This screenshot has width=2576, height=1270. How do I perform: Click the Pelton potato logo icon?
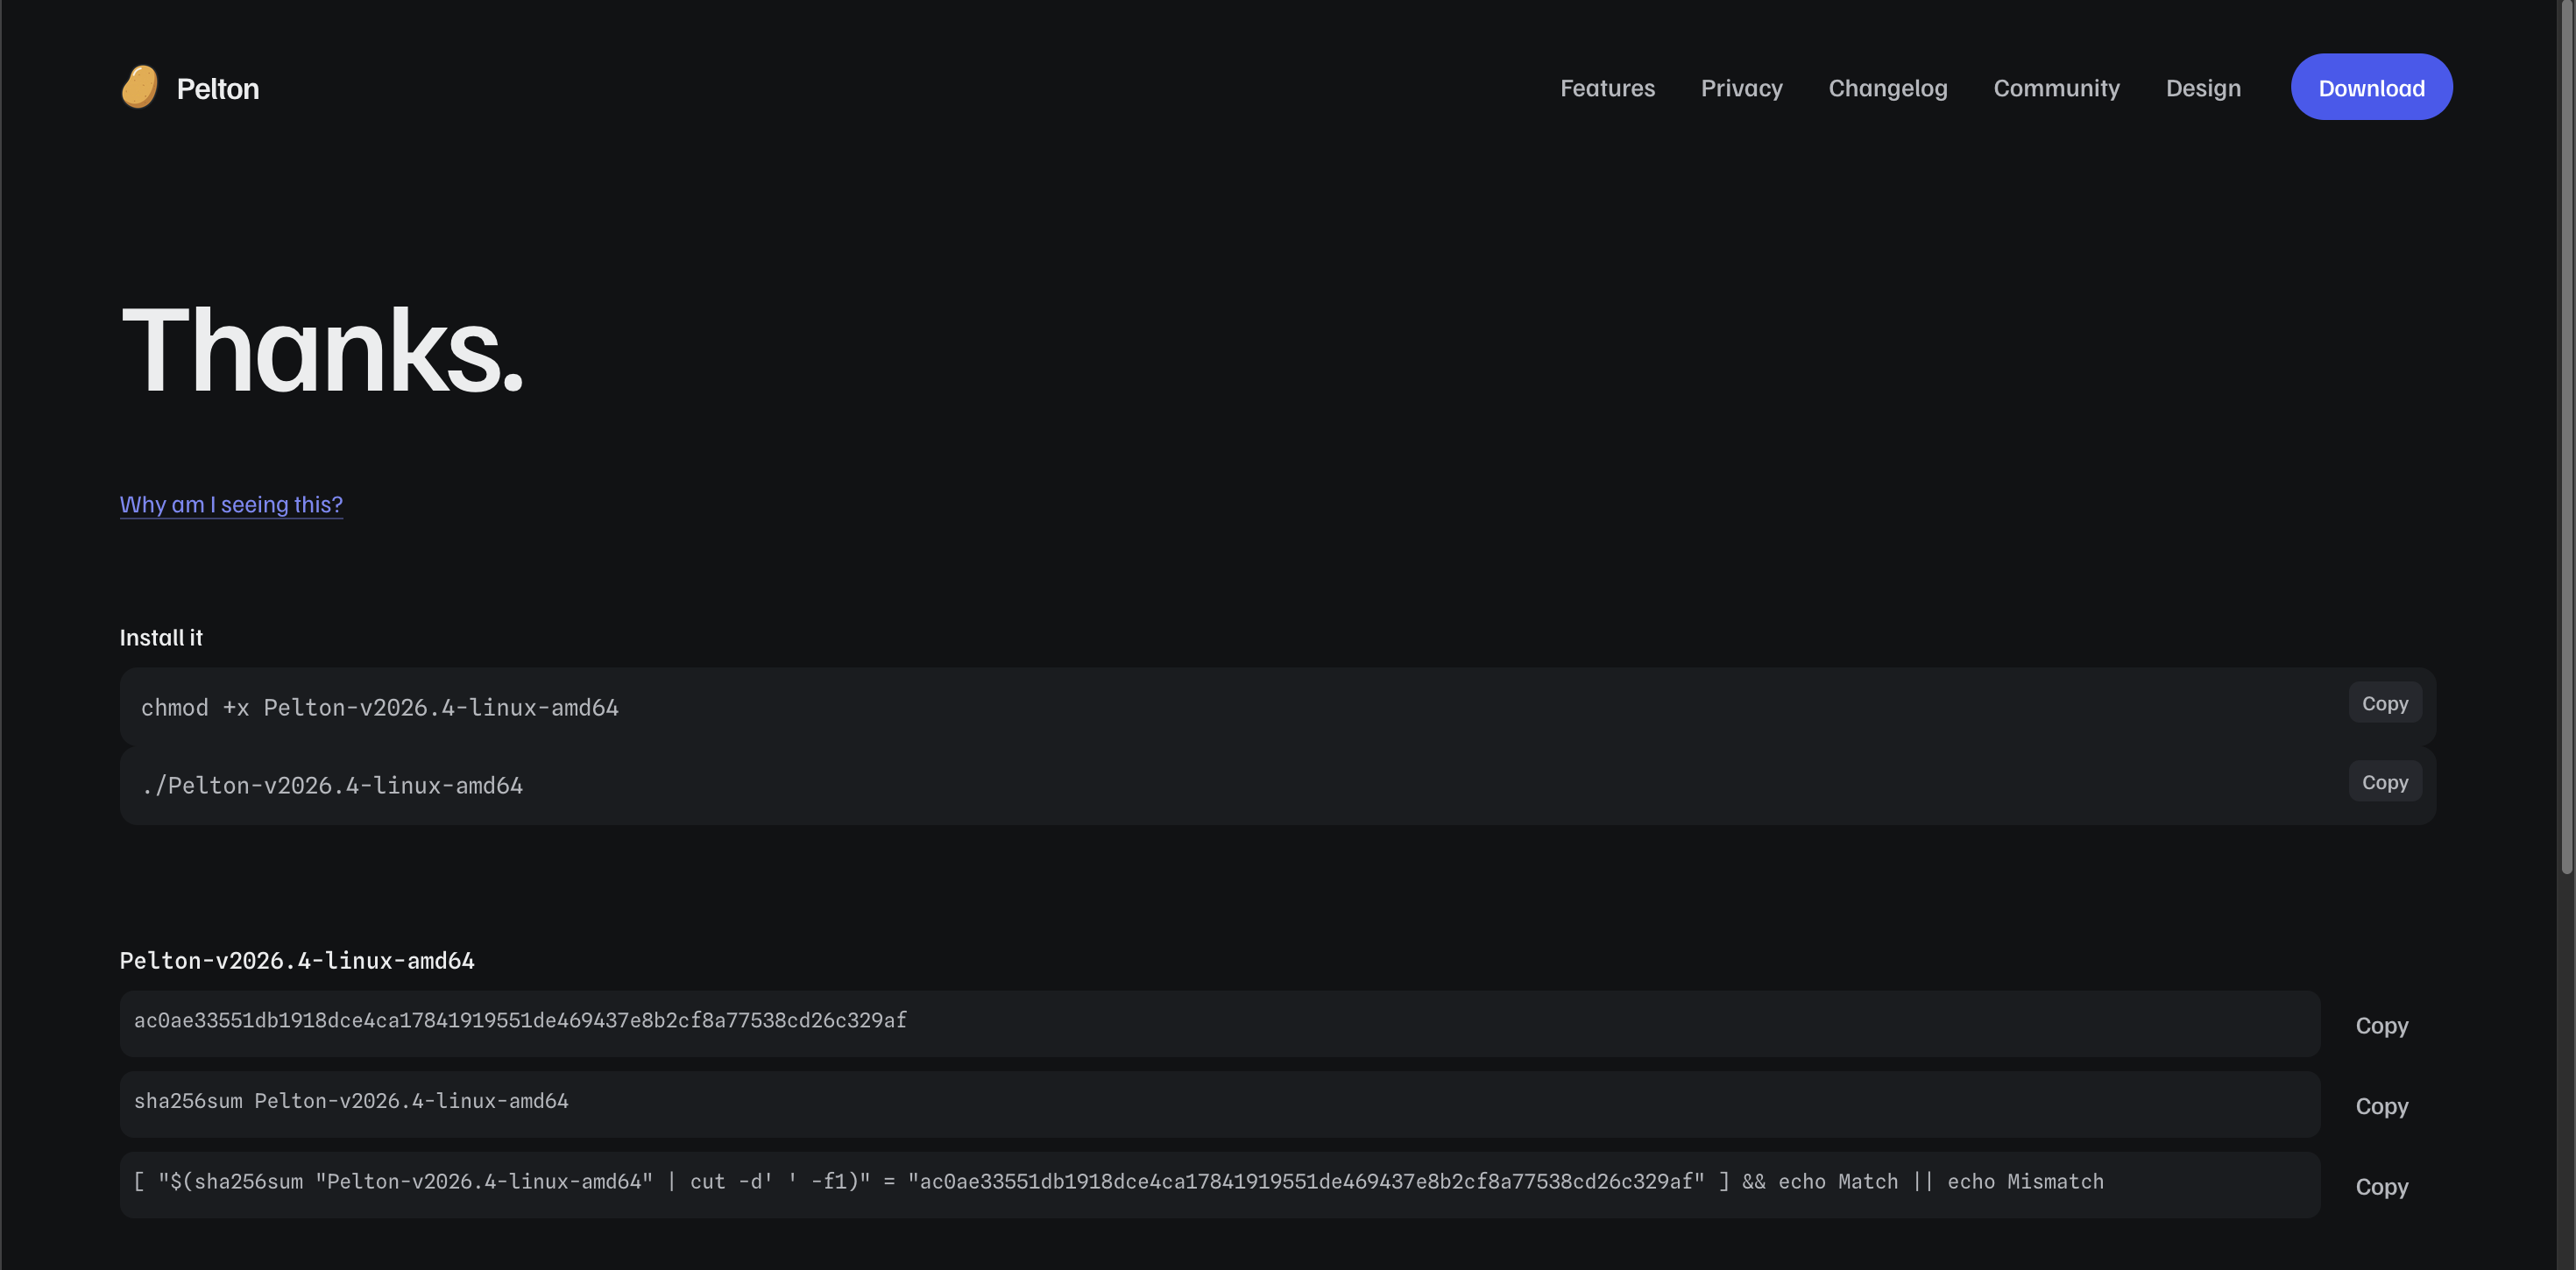tap(140, 87)
